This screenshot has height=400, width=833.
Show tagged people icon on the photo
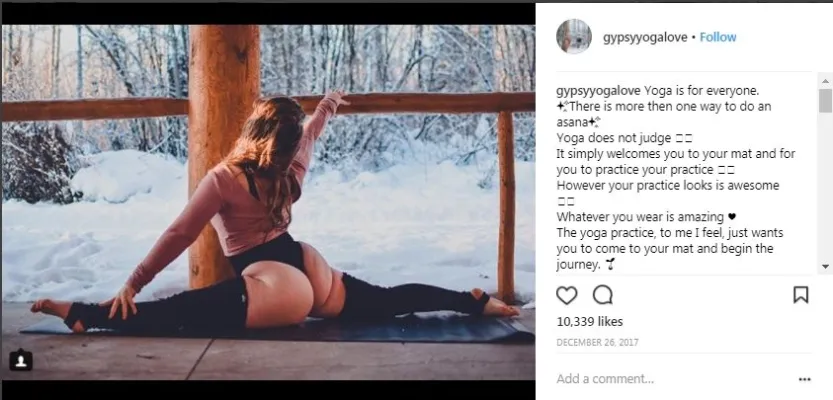tap(21, 361)
